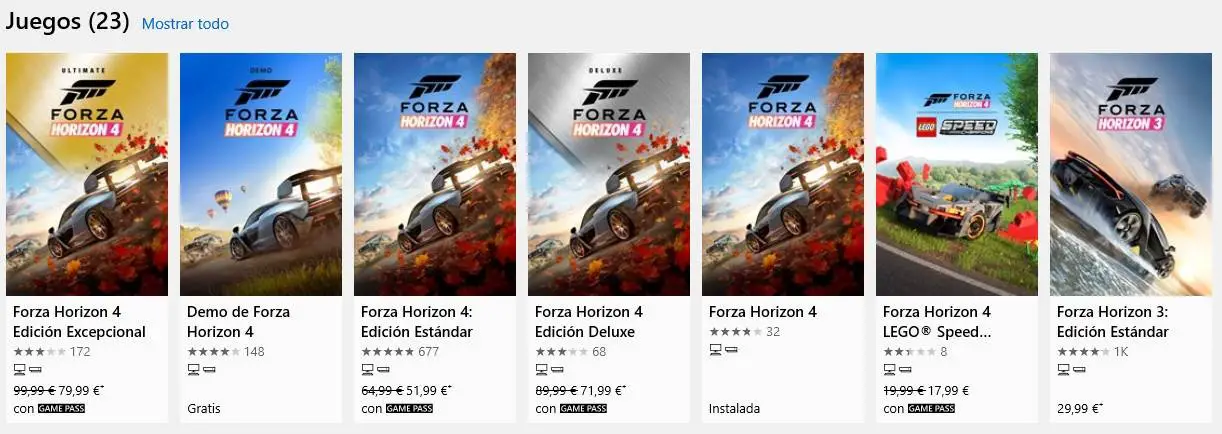
Task: Select the Forza Horizon 4 Deluxe cover image
Action: (x=609, y=174)
